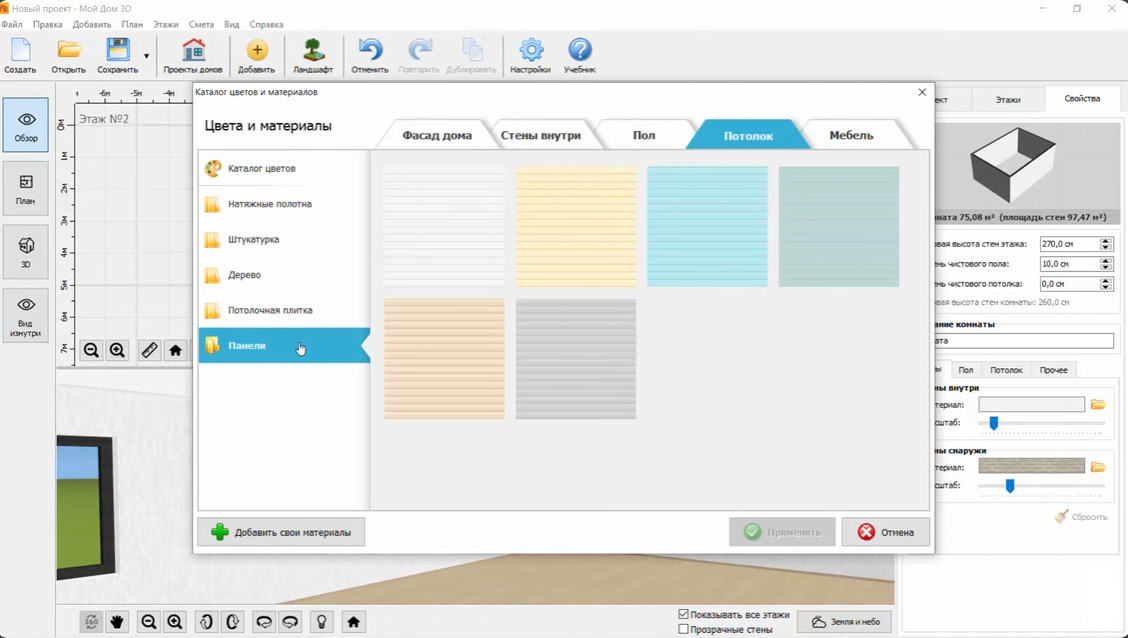The image size is (1128, 638).
Task: Select the hand pan tool in 3D toolbar
Action: pos(117,622)
